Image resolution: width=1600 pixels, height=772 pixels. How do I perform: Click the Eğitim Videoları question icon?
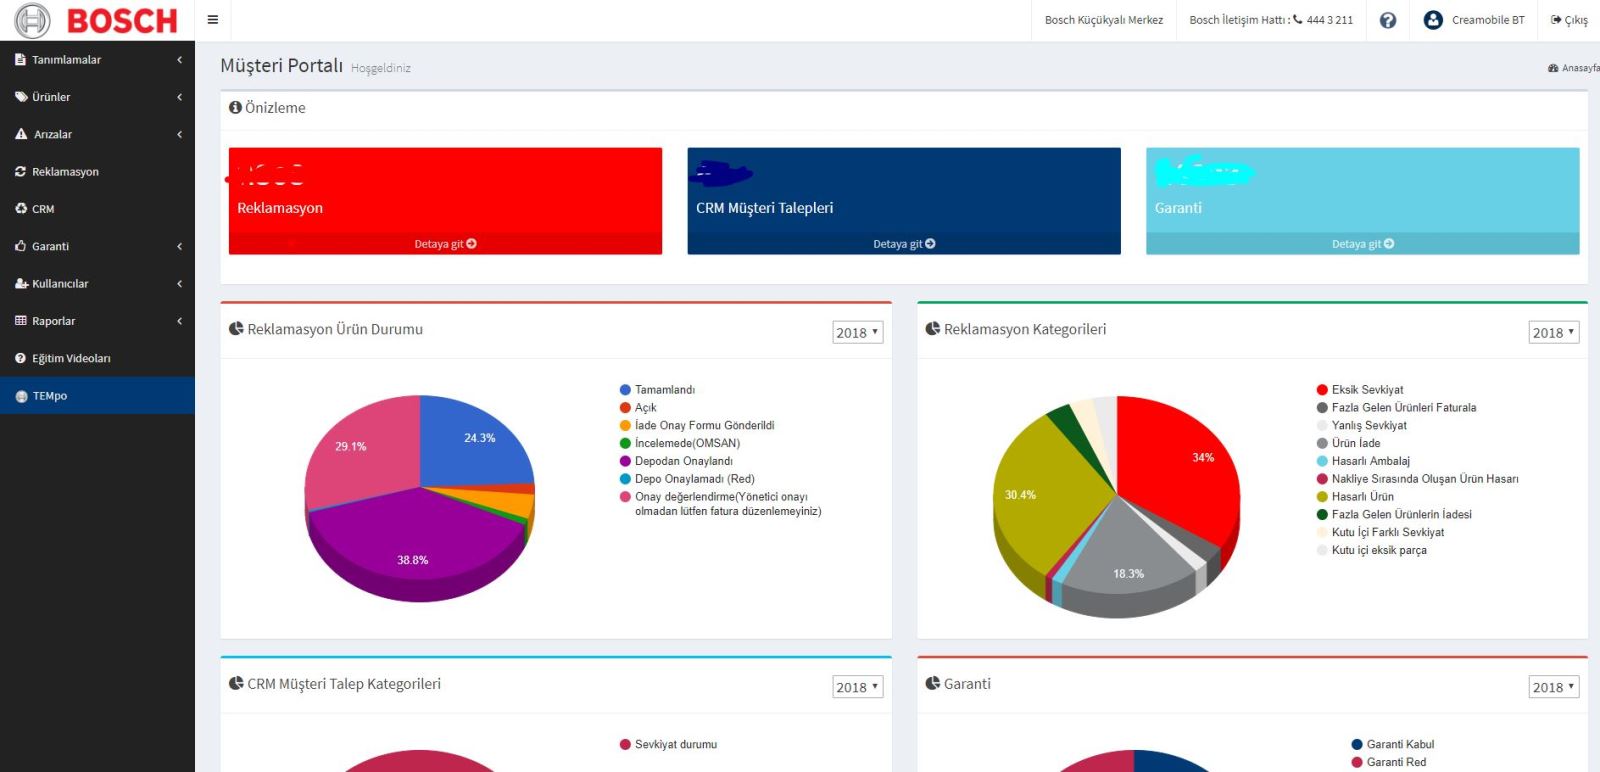(x=21, y=358)
